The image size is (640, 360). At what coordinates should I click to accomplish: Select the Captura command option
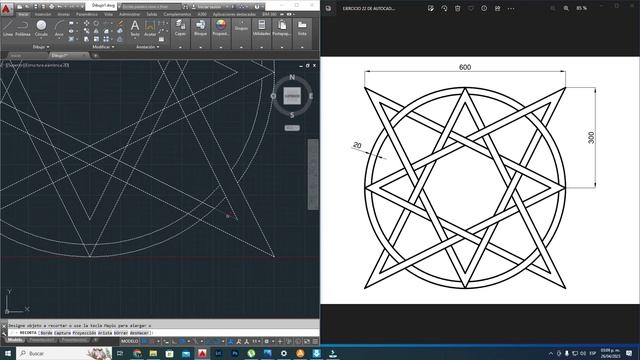[62, 333]
